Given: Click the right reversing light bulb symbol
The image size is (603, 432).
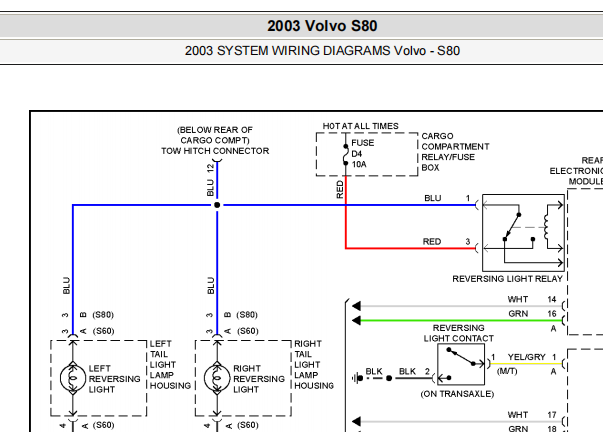Looking at the screenshot, I should pyautogui.click(x=217, y=378).
